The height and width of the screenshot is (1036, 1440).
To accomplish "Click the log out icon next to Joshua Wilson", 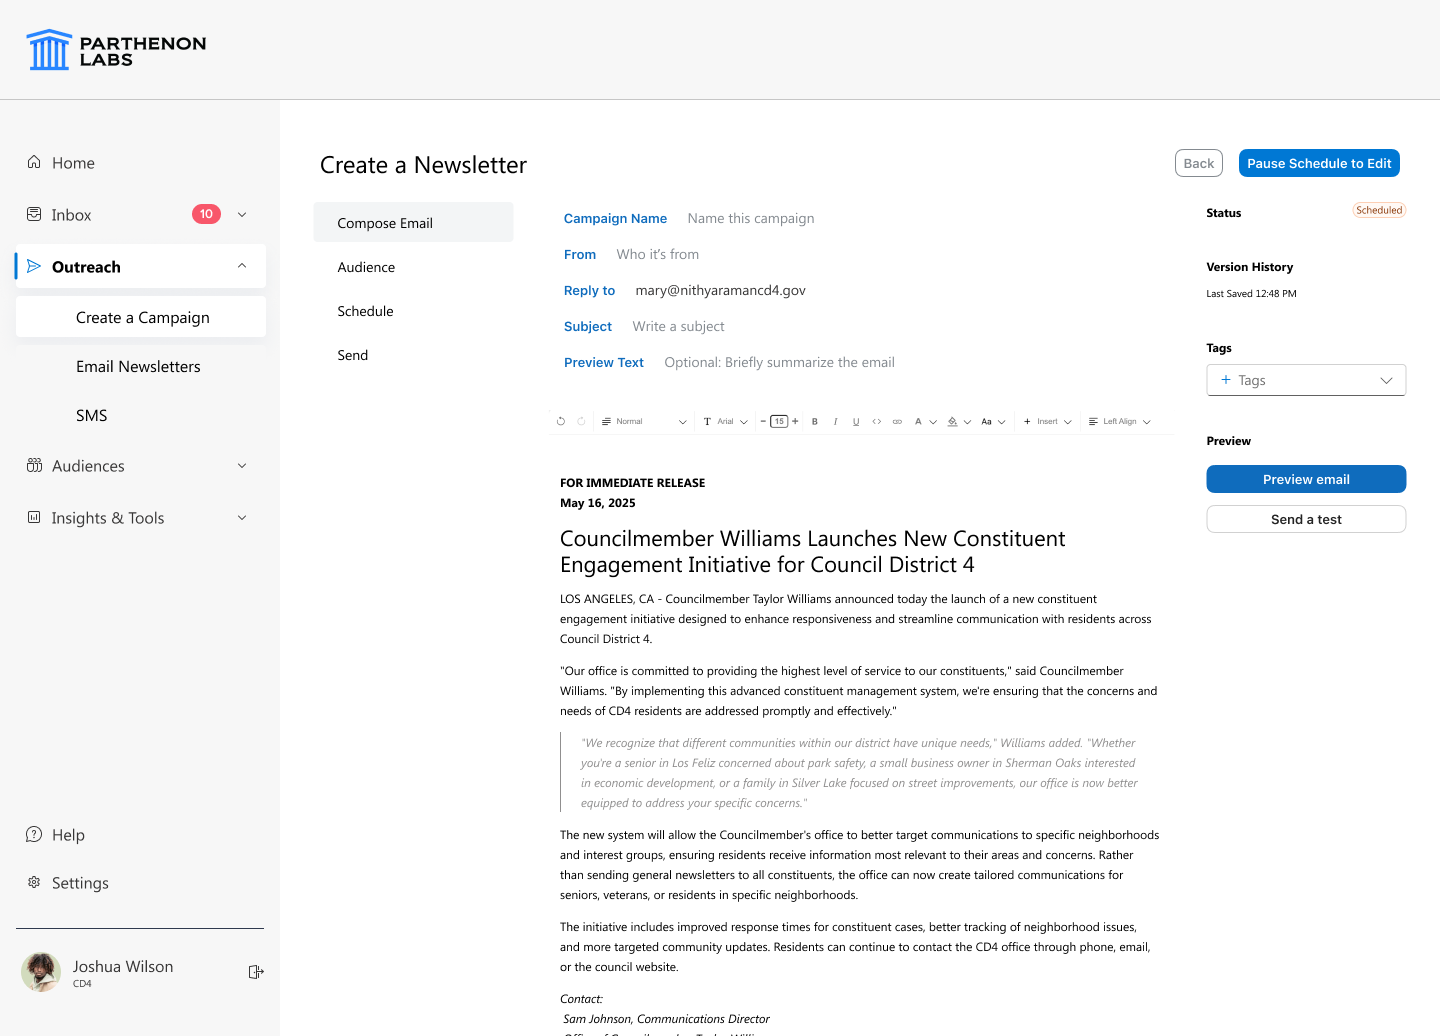I will pyautogui.click(x=256, y=972).
